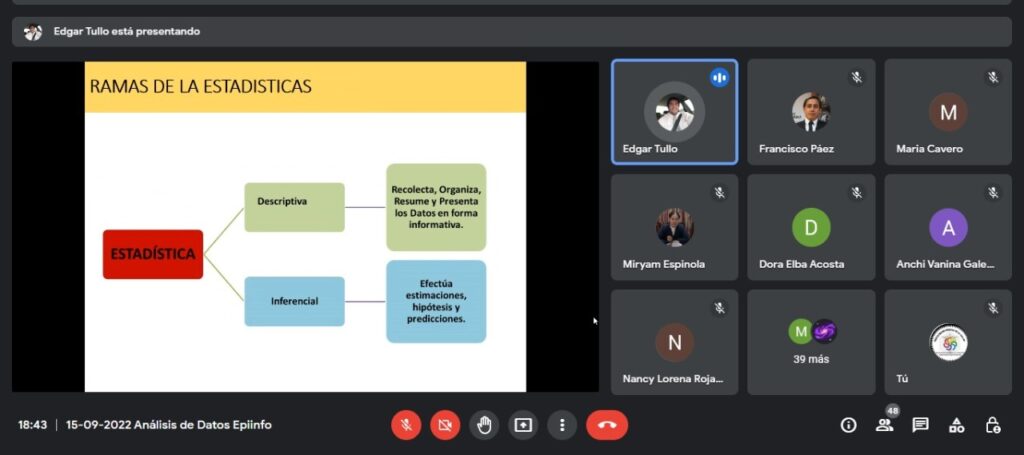Click the 'Efectúa estimaciones' slide box

436,302
